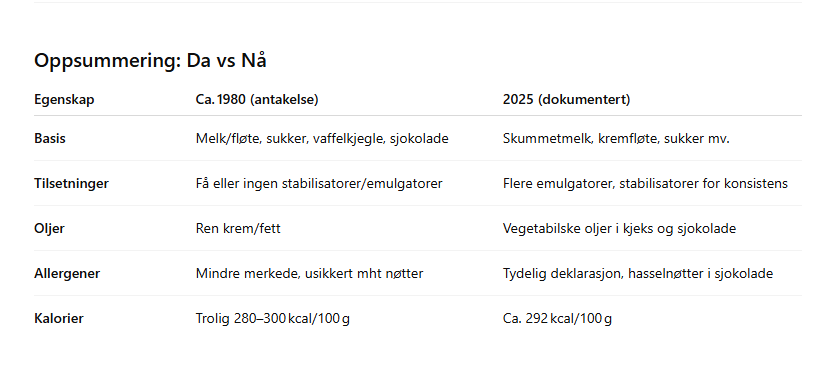Click the Flere emulgatorer, stabilisatorer for konsistens cell
The width and height of the screenshot is (822, 366).
pyautogui.click(x=645, y=184)
